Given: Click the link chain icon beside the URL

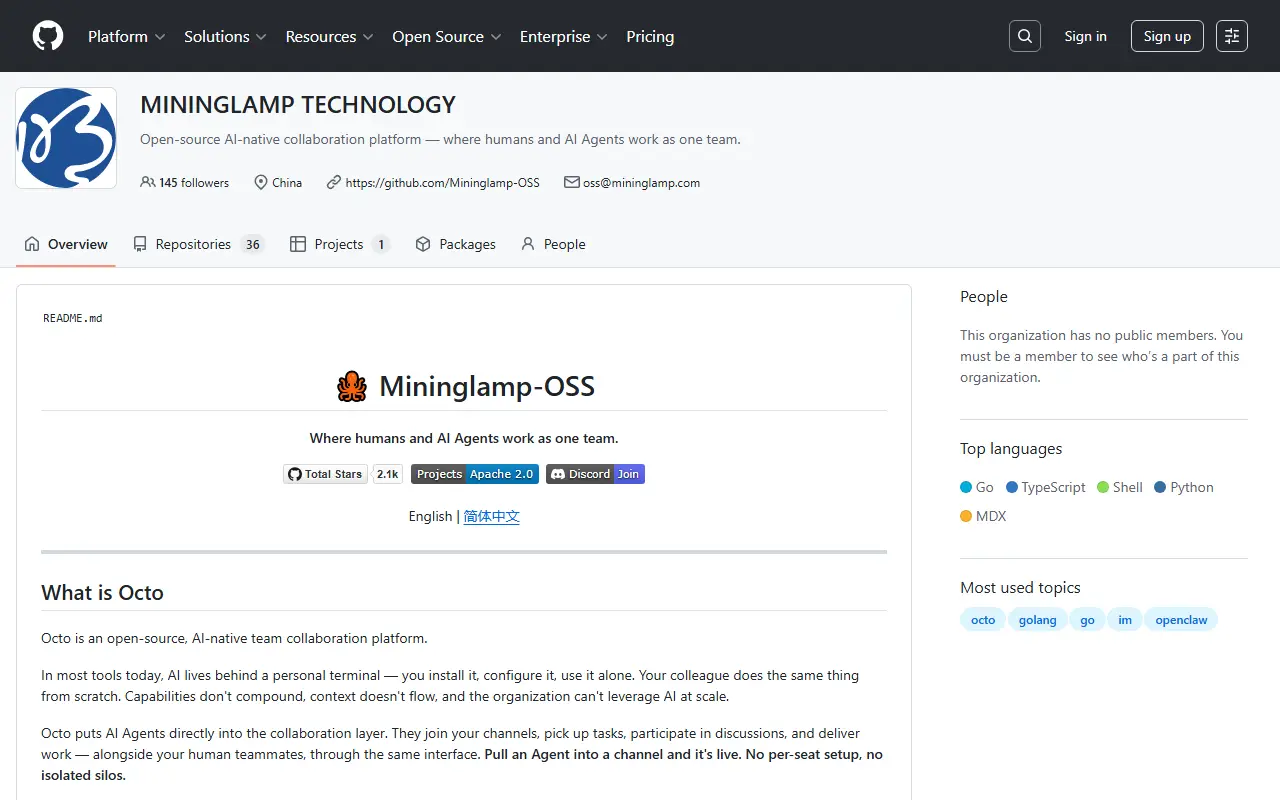Looking at the screenshot, I should click(x=334, y=183).
